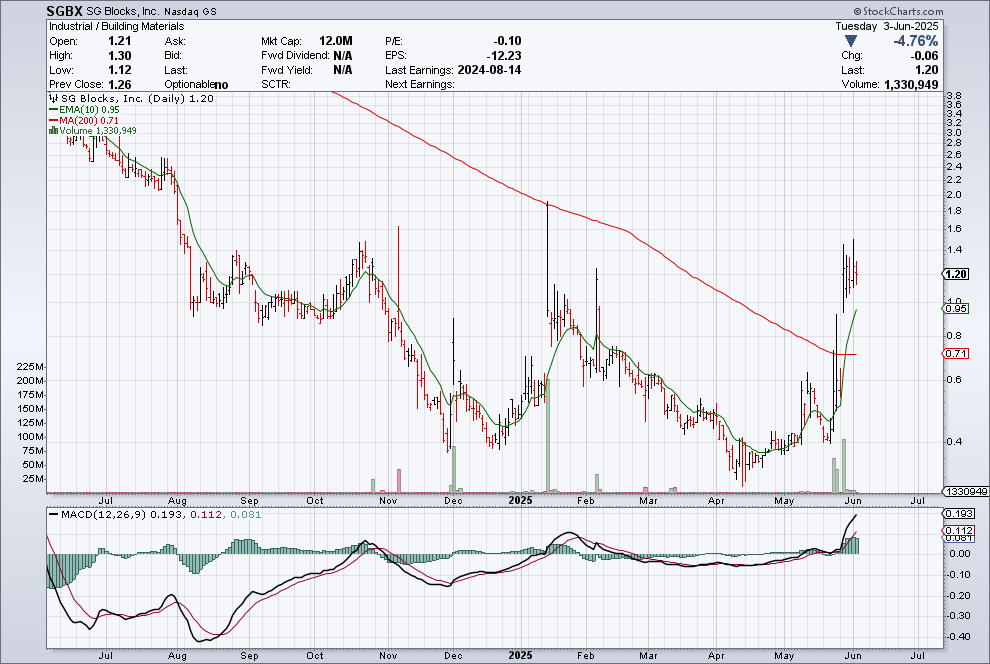Click the MACD legend value 0.193
Viewport: 990px width, 664px height.
click(x=165, y=514)
